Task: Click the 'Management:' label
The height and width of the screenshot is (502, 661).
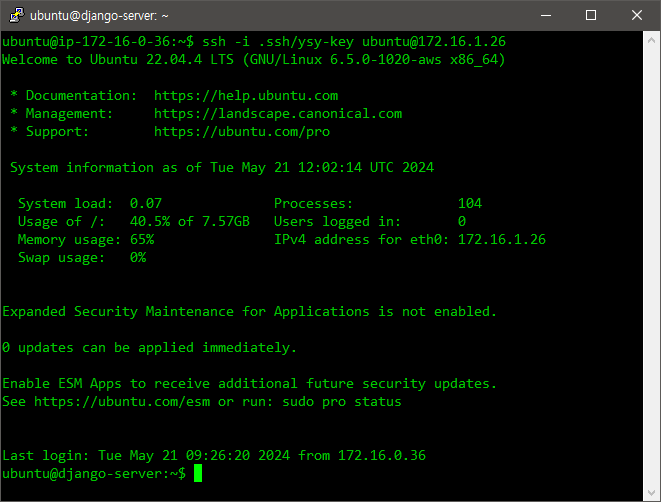Action: point(70,114)
